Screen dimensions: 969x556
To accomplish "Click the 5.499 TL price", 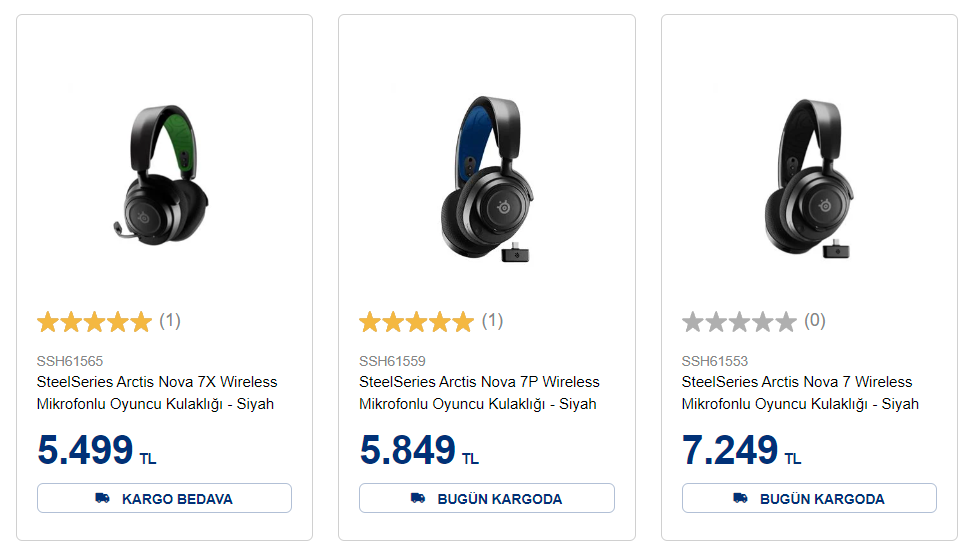I will tap(96, 451).
